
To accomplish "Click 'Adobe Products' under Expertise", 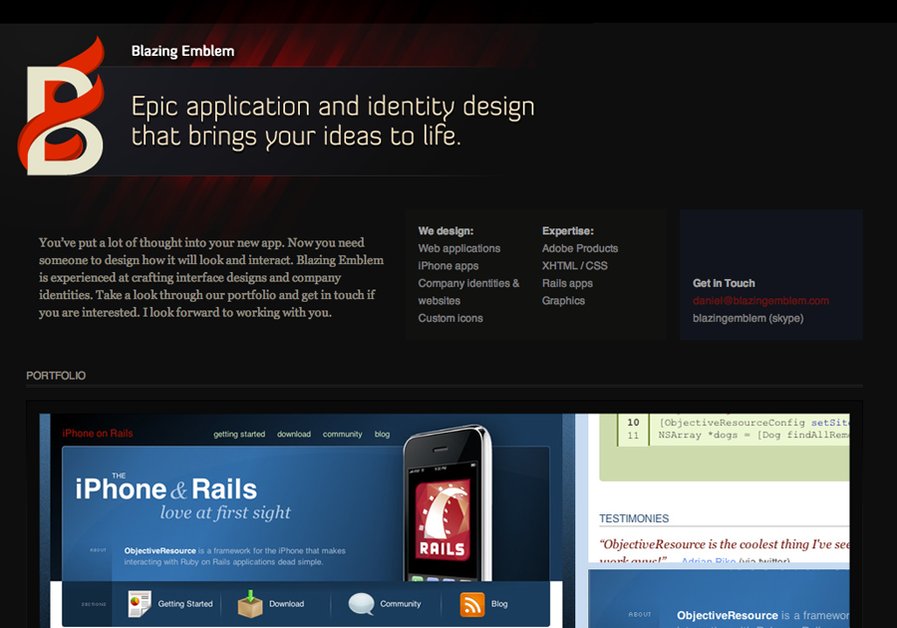I will tap(580, 249).
